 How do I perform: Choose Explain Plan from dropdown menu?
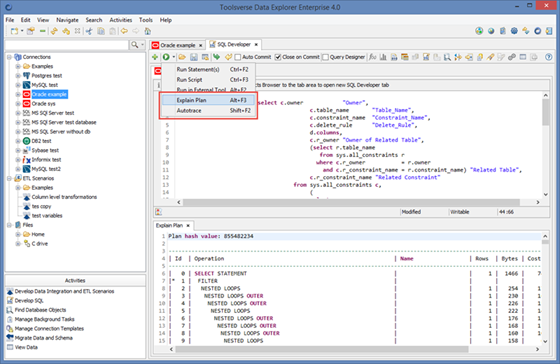208,100
